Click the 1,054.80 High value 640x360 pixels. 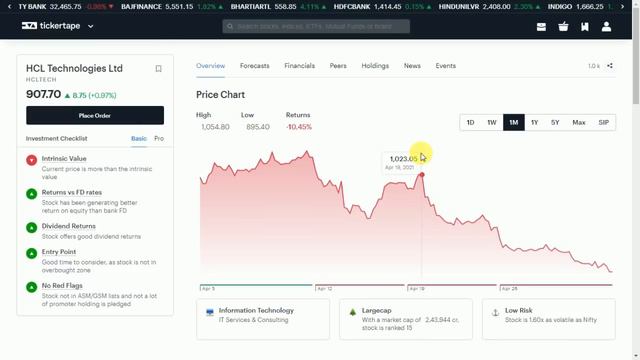coord(215,127)
